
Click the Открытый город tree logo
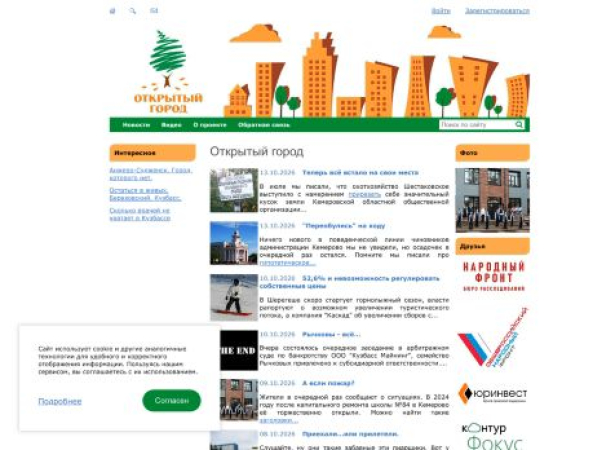point(168,72)
